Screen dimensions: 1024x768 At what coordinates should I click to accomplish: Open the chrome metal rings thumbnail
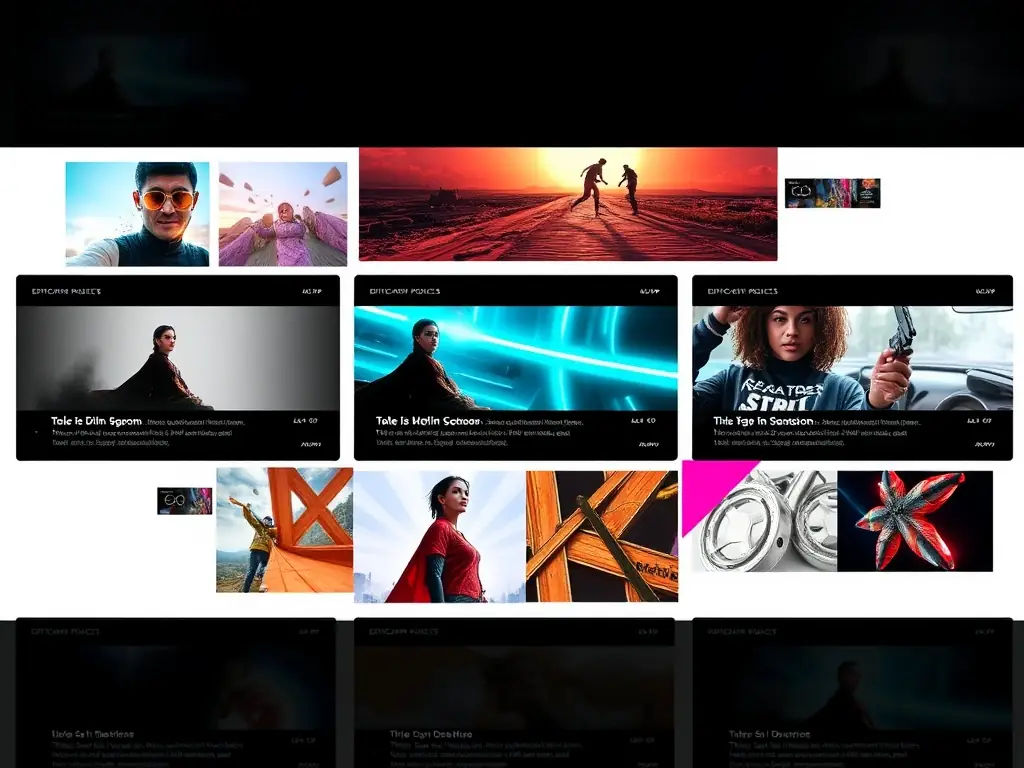[765, 521]
